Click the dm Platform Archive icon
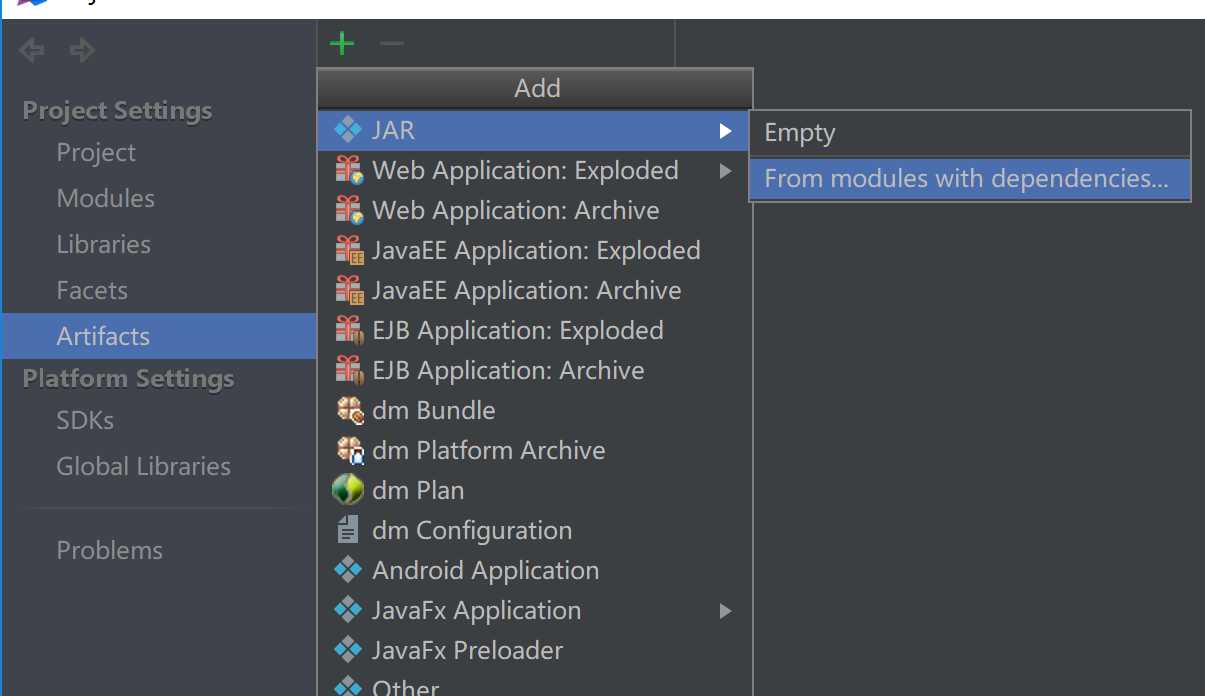Viewport: 1205px width, 696px height. point(349,450)
